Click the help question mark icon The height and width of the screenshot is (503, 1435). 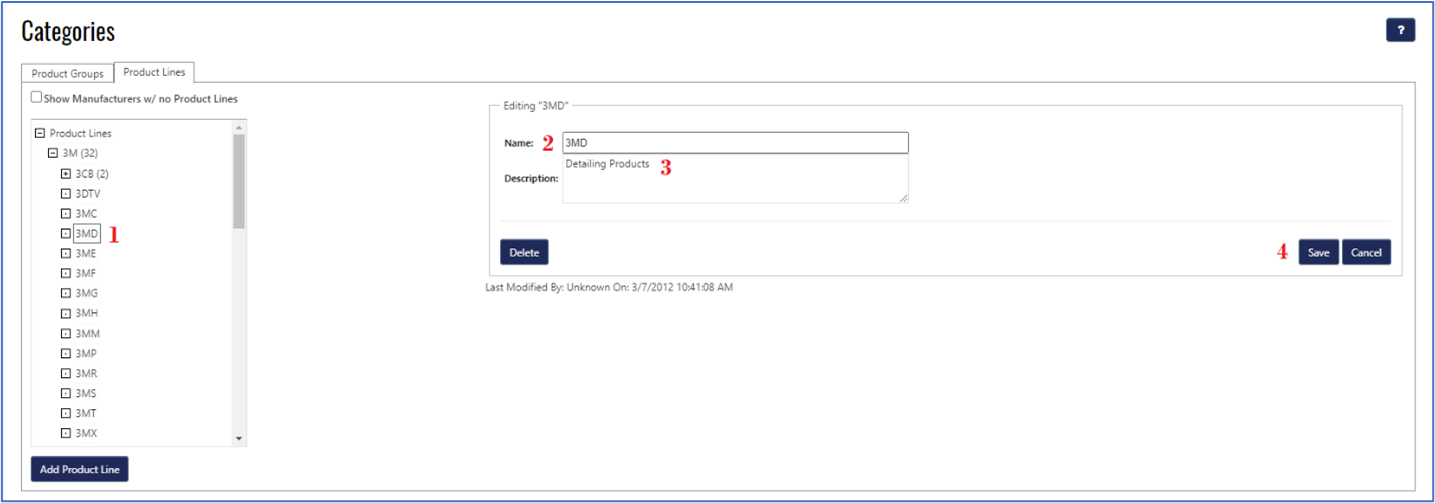click(x=1400, y=30)
